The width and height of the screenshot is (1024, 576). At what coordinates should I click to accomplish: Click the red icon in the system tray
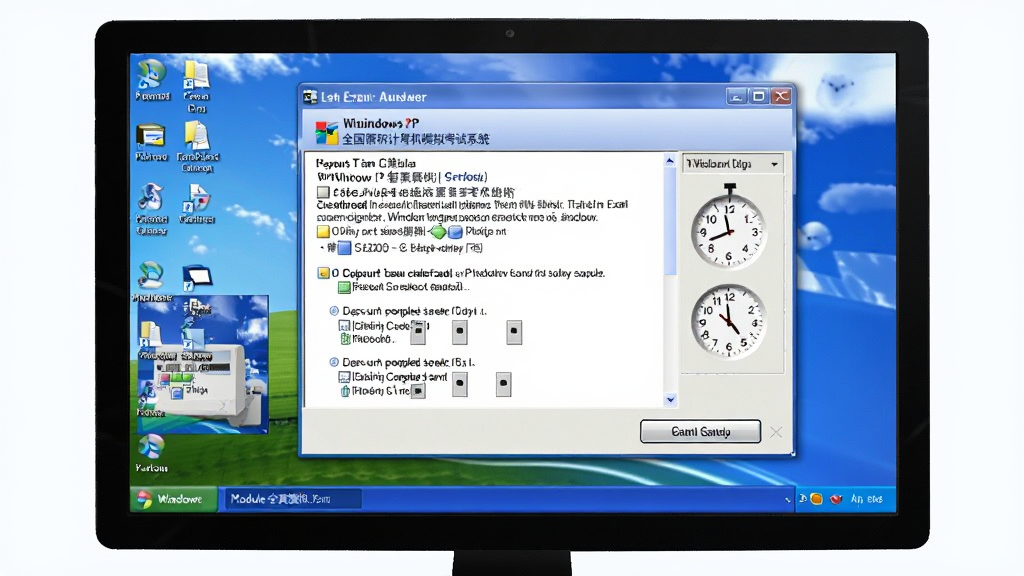(x=836, y=500)
